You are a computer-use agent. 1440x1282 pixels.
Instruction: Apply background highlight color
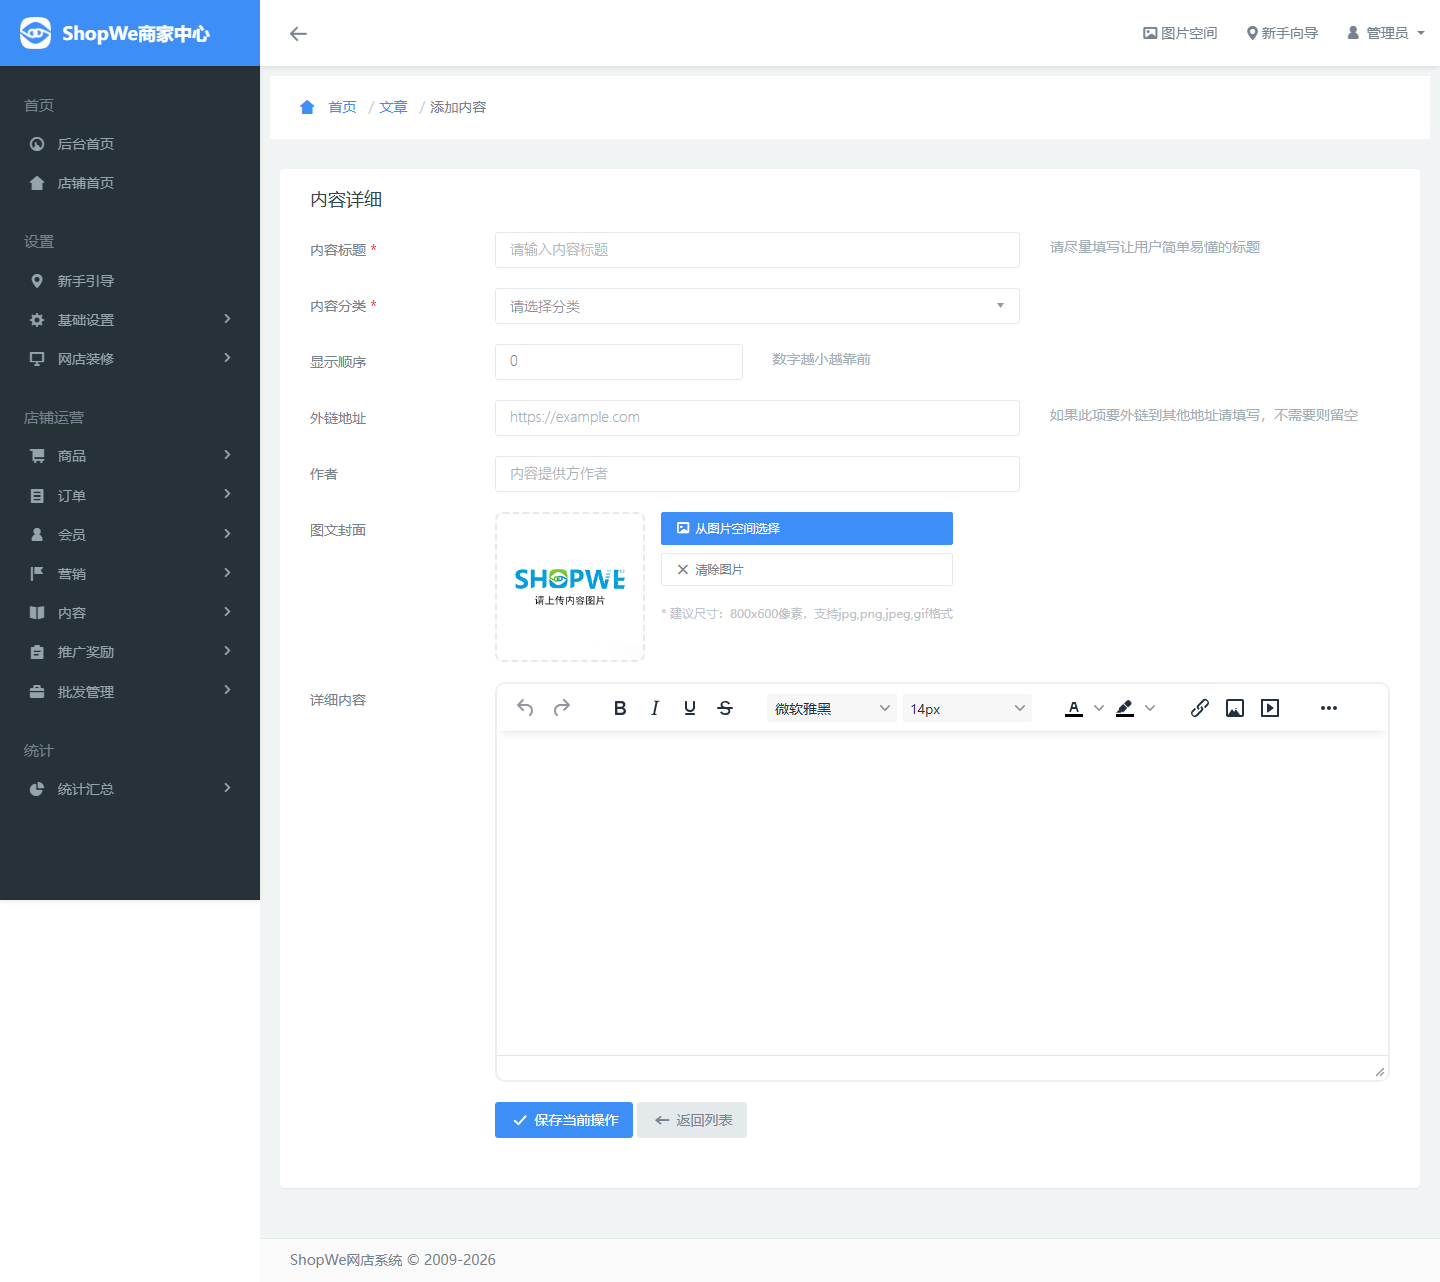1125,708
